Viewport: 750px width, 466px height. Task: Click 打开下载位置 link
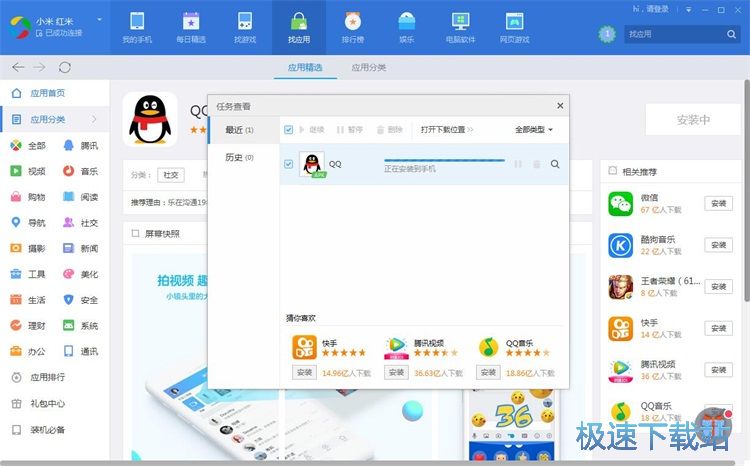coord(447,130)
